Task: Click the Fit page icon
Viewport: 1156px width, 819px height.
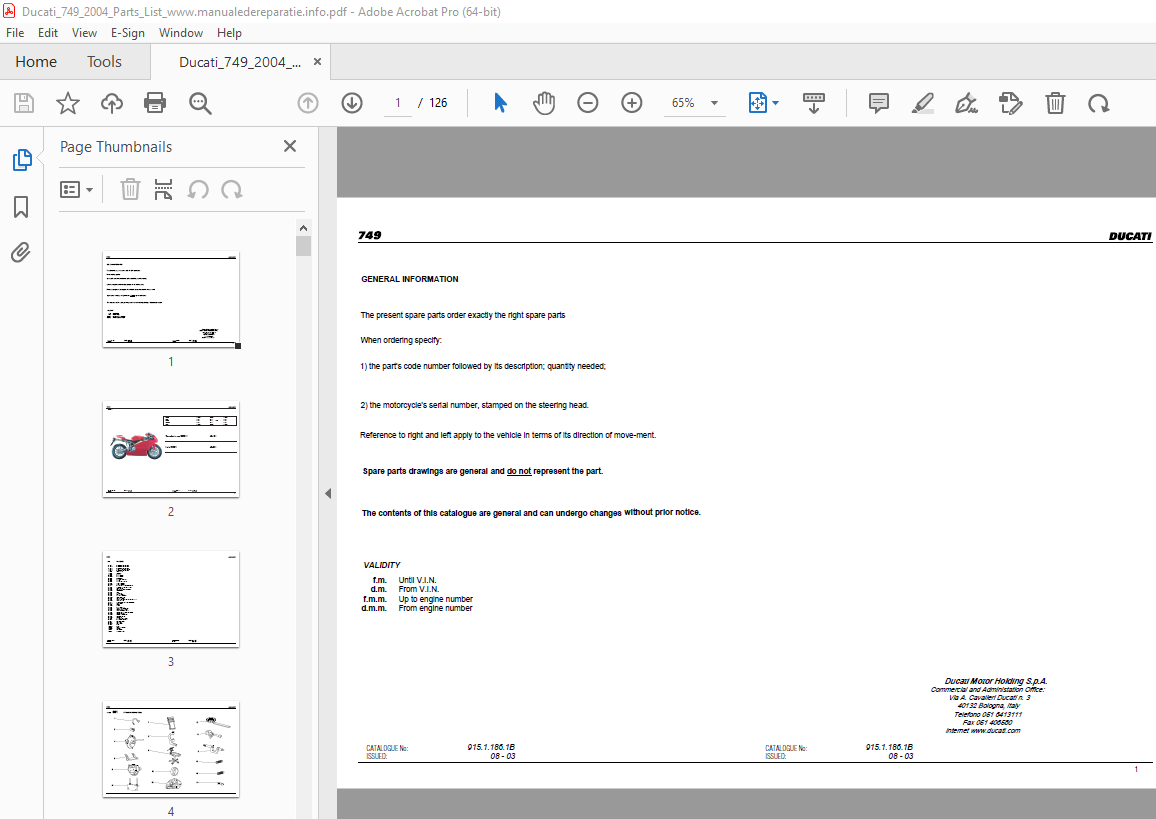Action: coord(758,103)
